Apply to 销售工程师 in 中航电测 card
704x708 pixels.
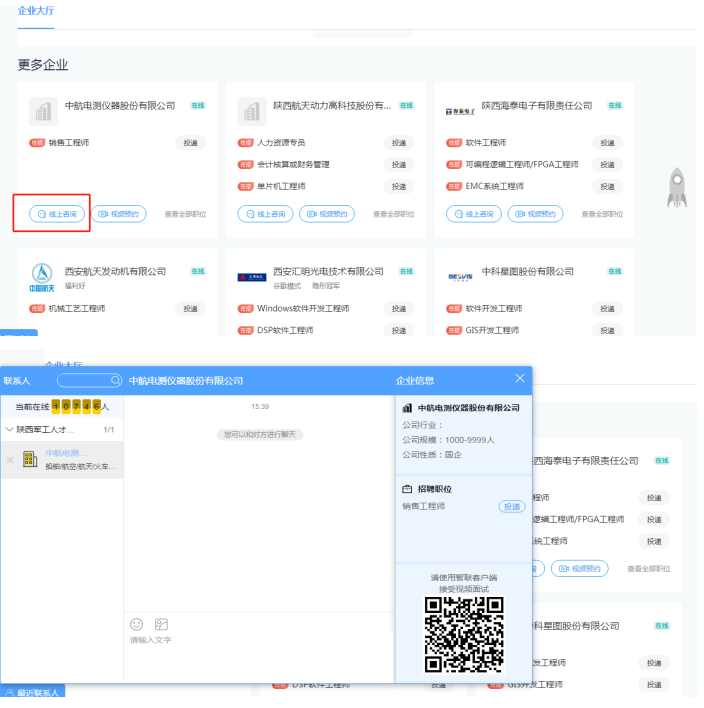[x=192, y=144]
